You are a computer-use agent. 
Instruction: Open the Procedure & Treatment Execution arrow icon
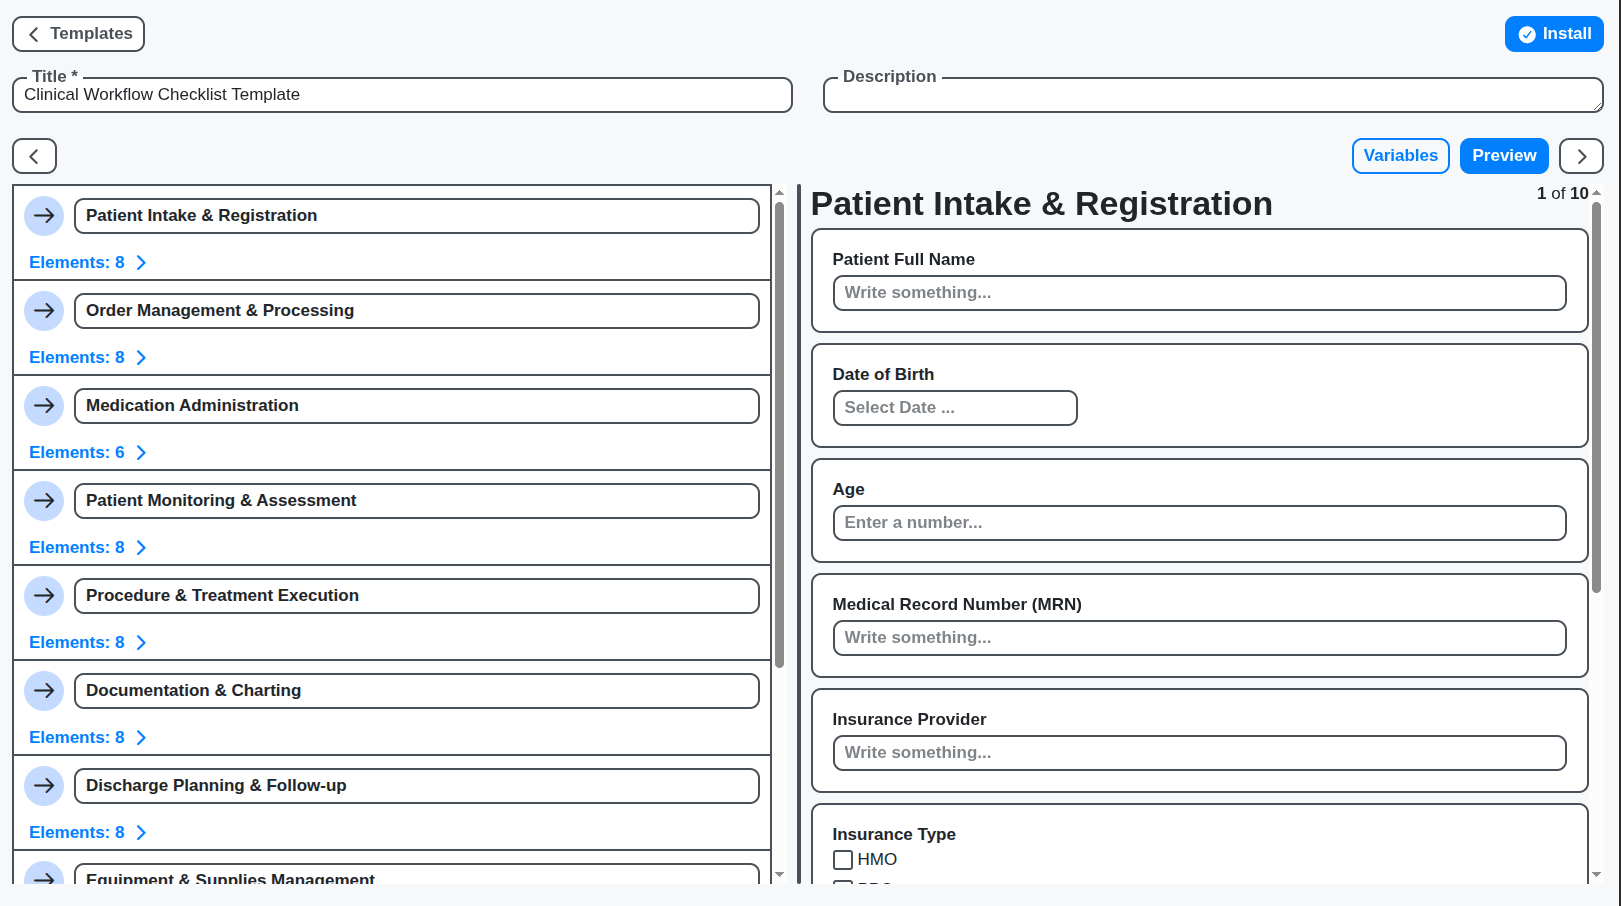[44, 595]
